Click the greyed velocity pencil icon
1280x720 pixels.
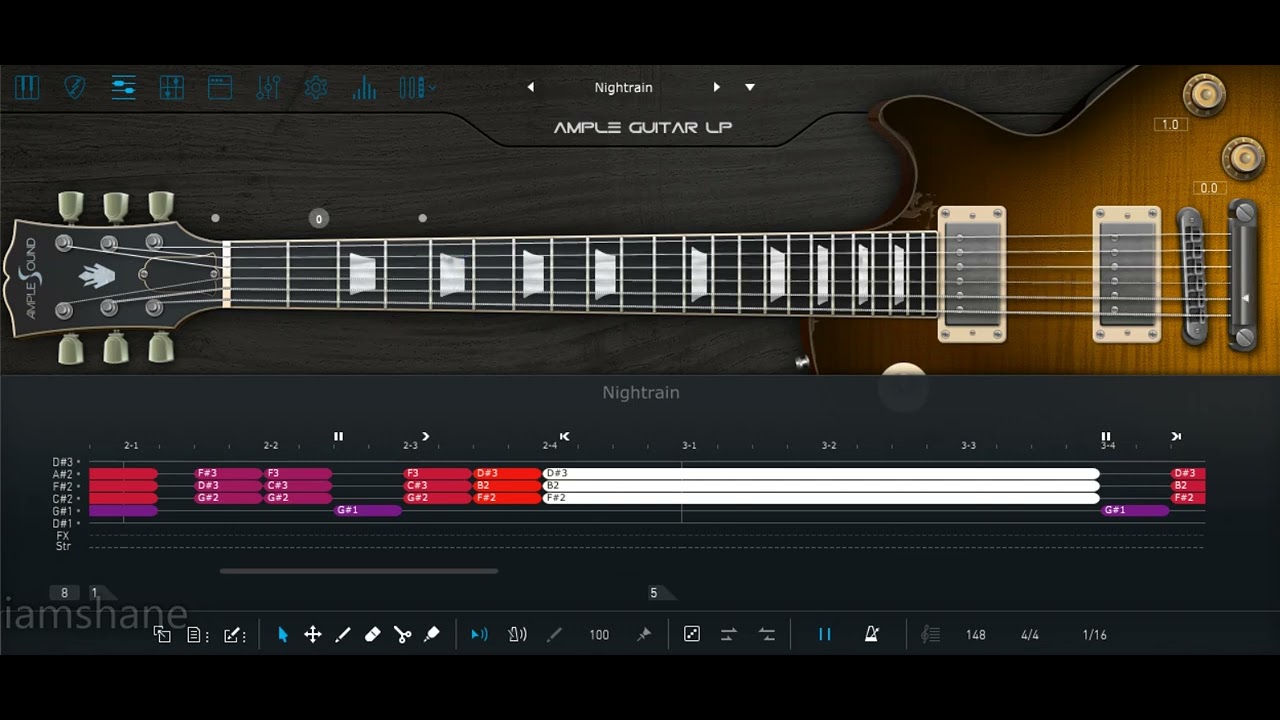point(554,634)
